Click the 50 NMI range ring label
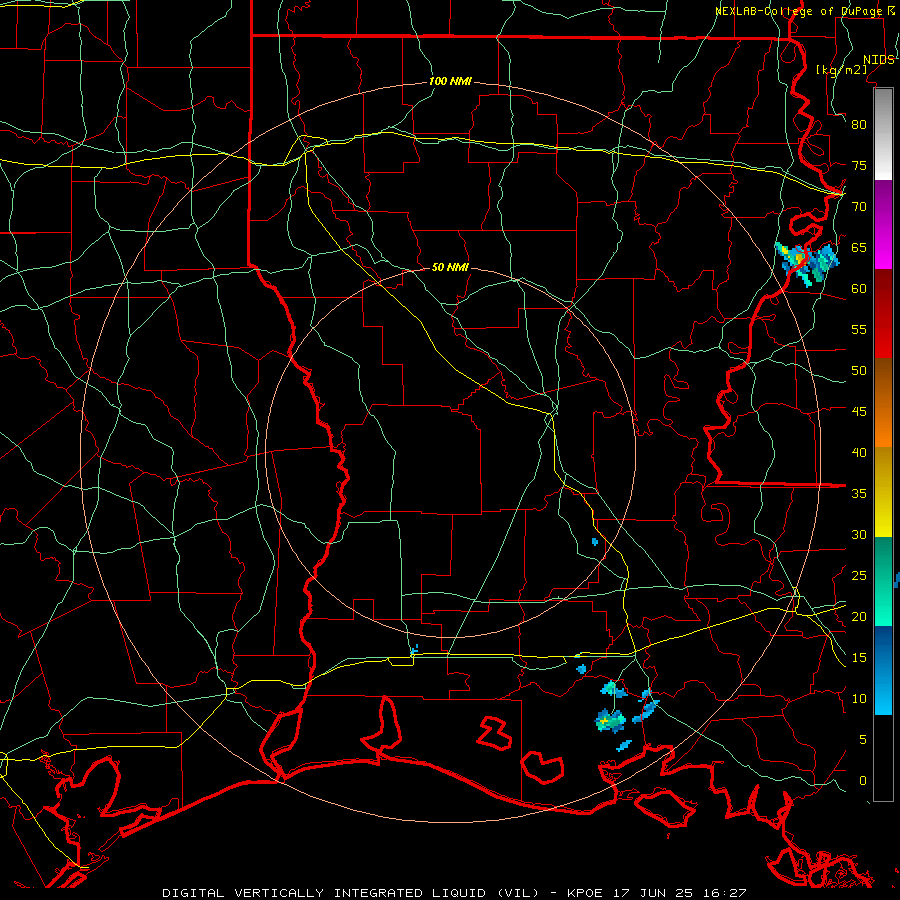Viewport: 900px width, 900px height. click(450, 267)
